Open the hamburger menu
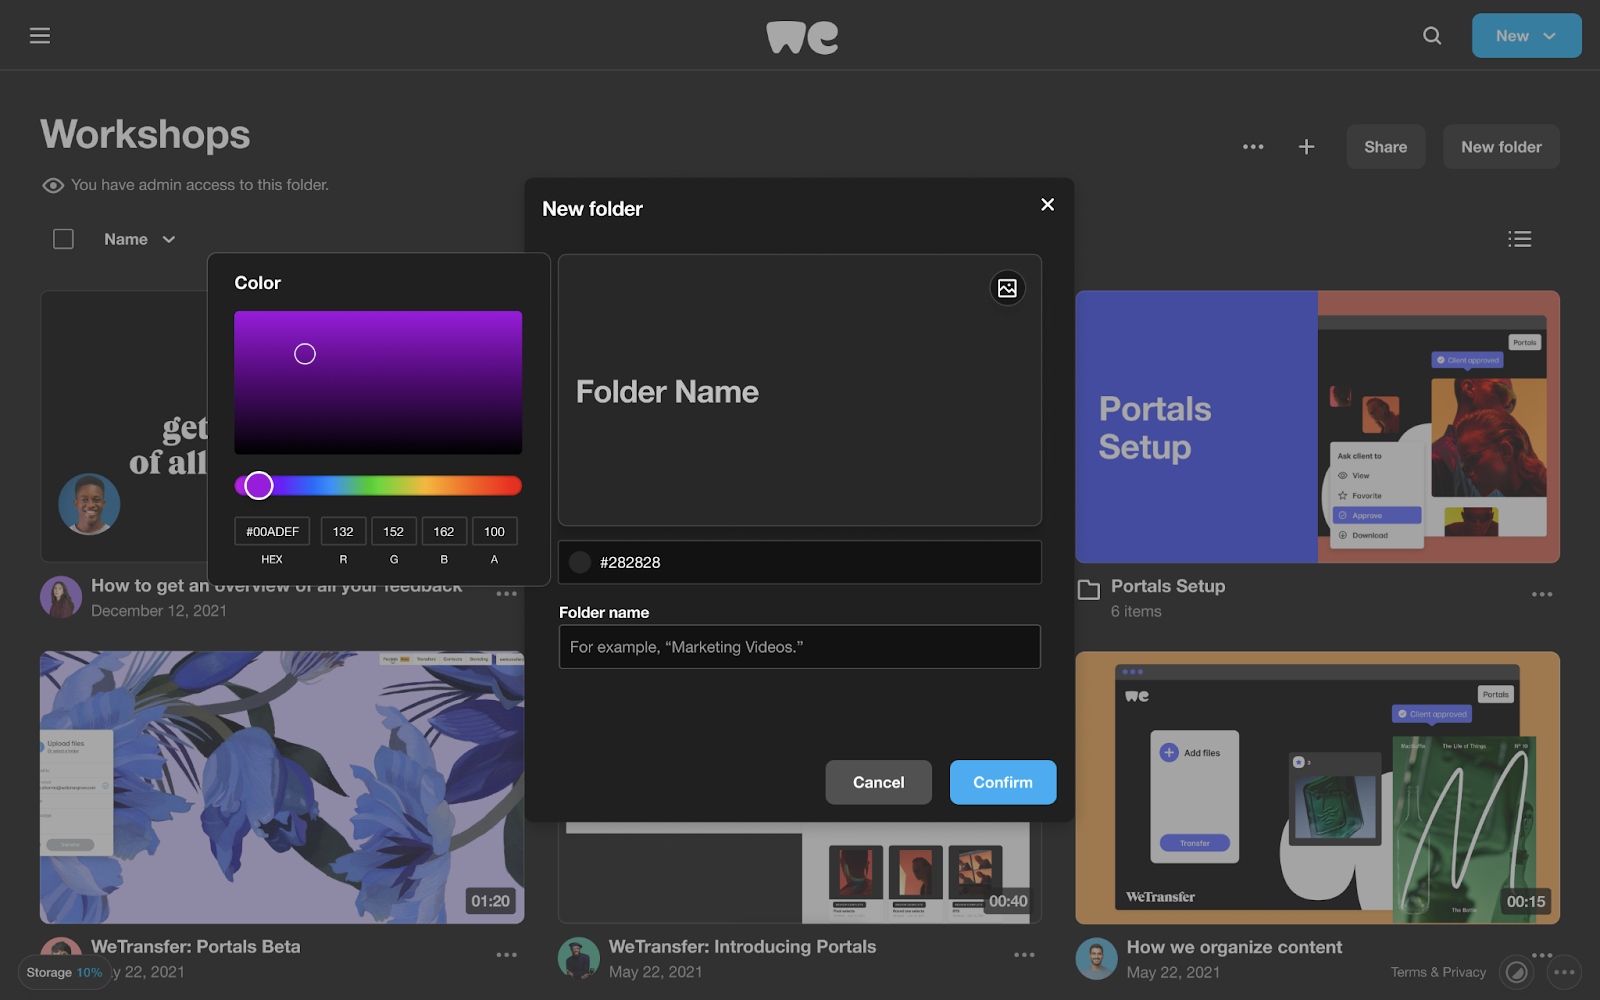The width and height of the screenshot is (1600, 1000). (40, 36)
